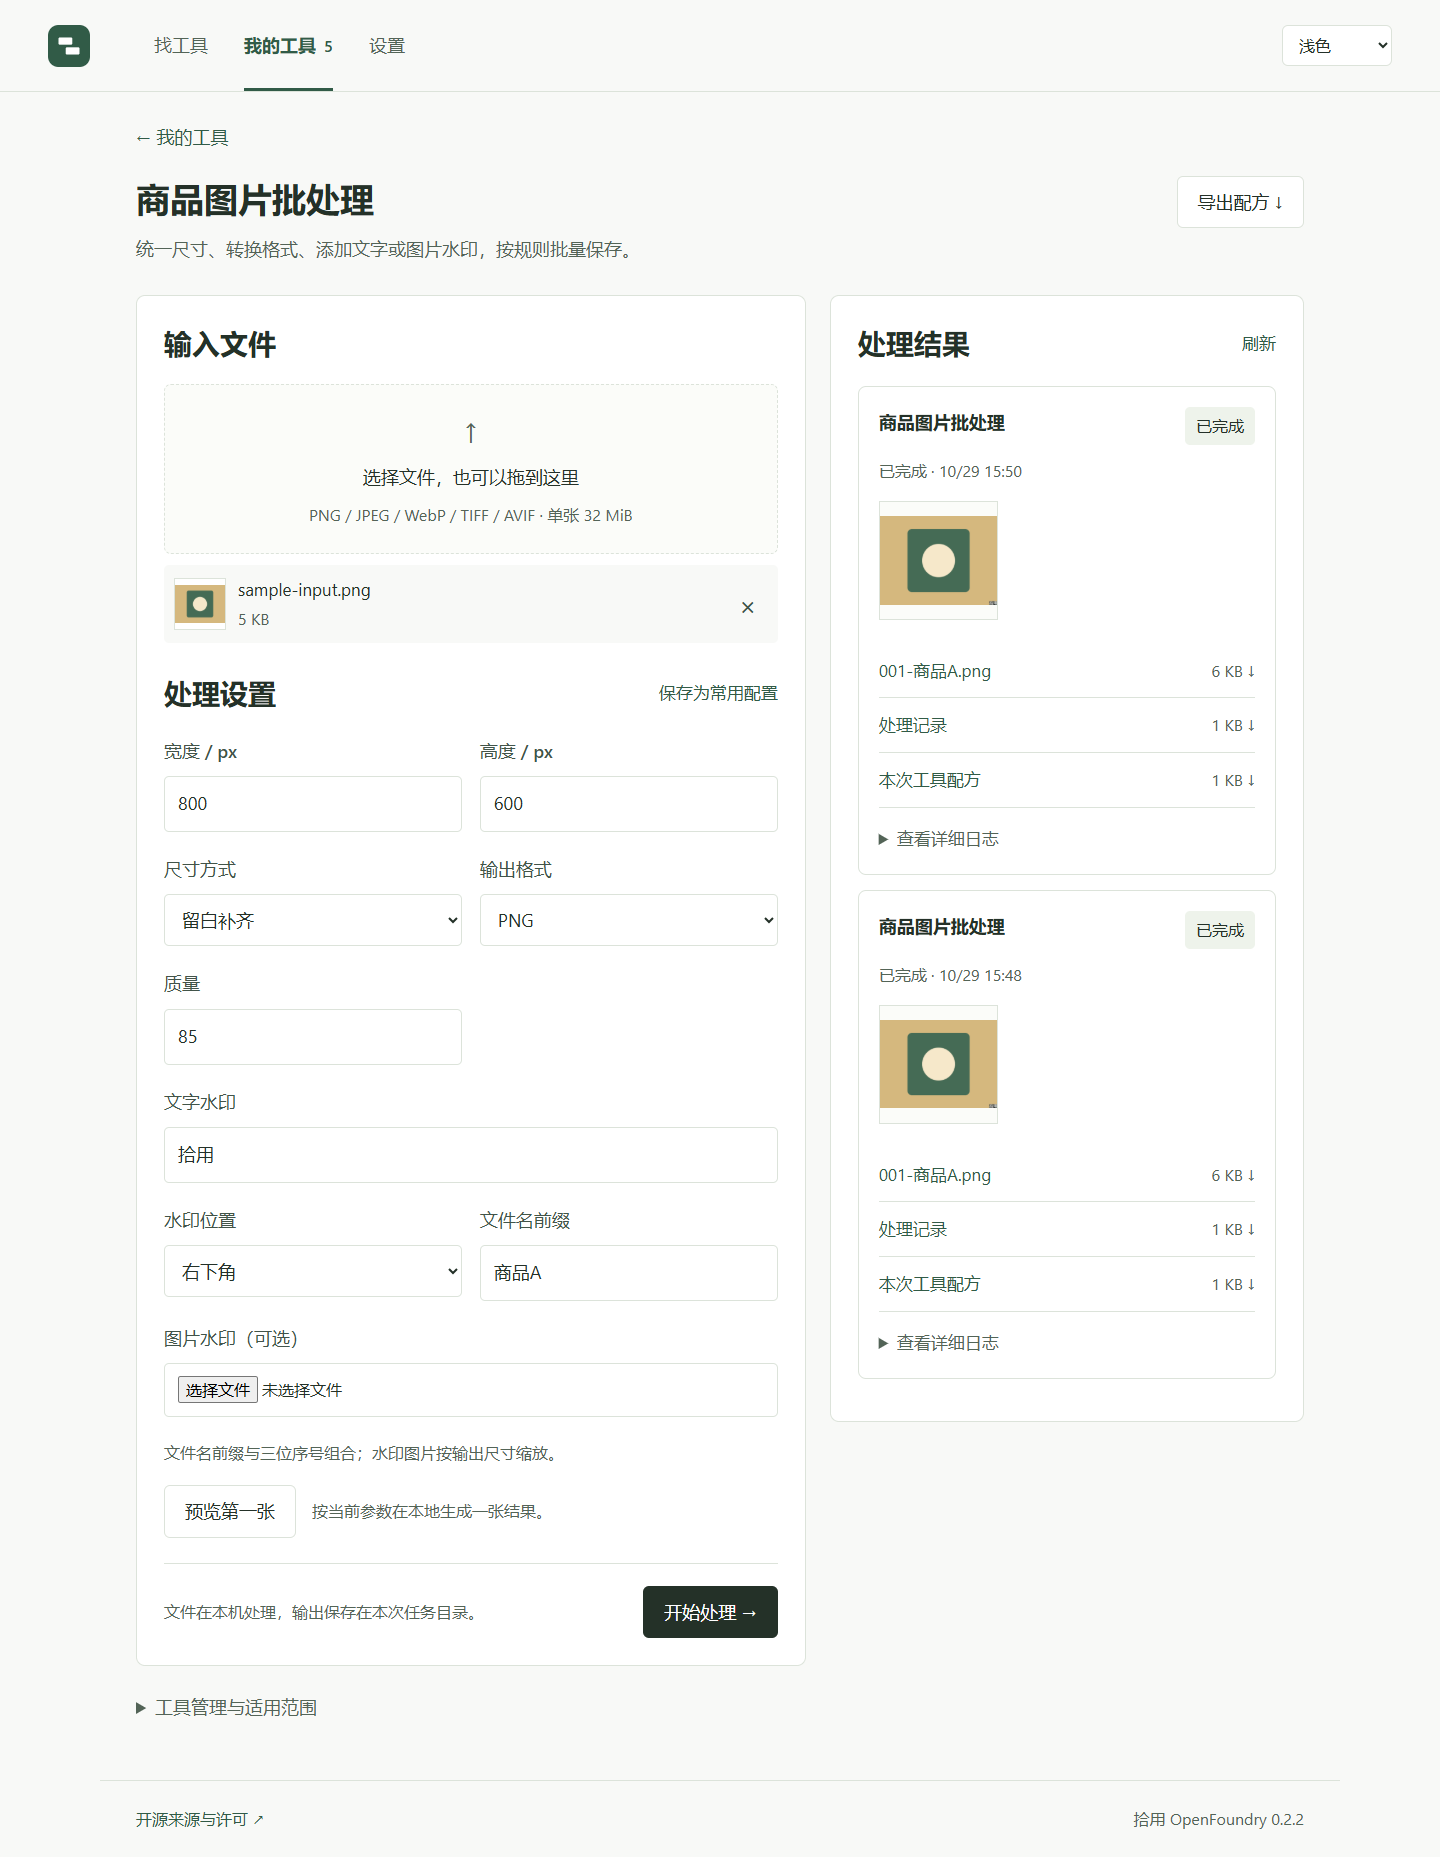Click the 导出配方 button
1440x1857 pixels.
pyautogui.click(x=1240, y=202)
